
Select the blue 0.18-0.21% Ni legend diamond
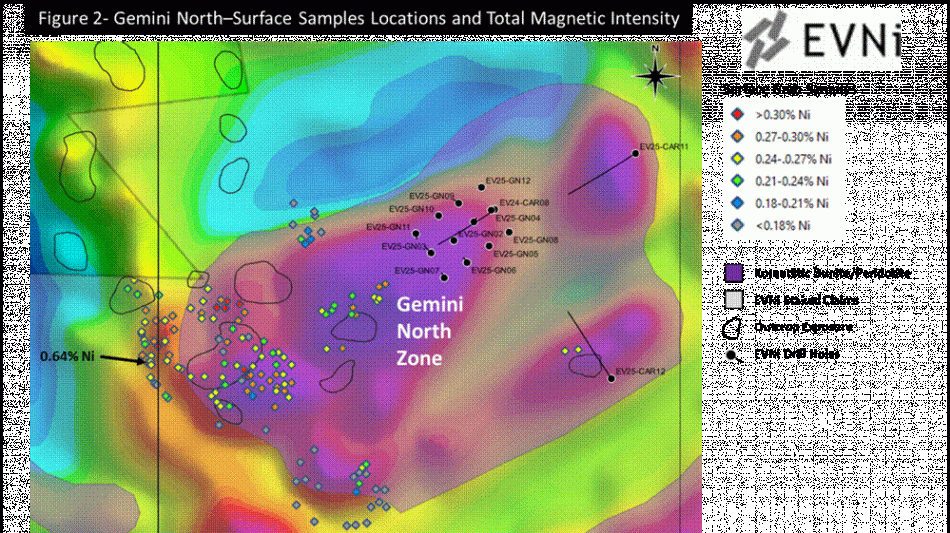pos(736,203)
